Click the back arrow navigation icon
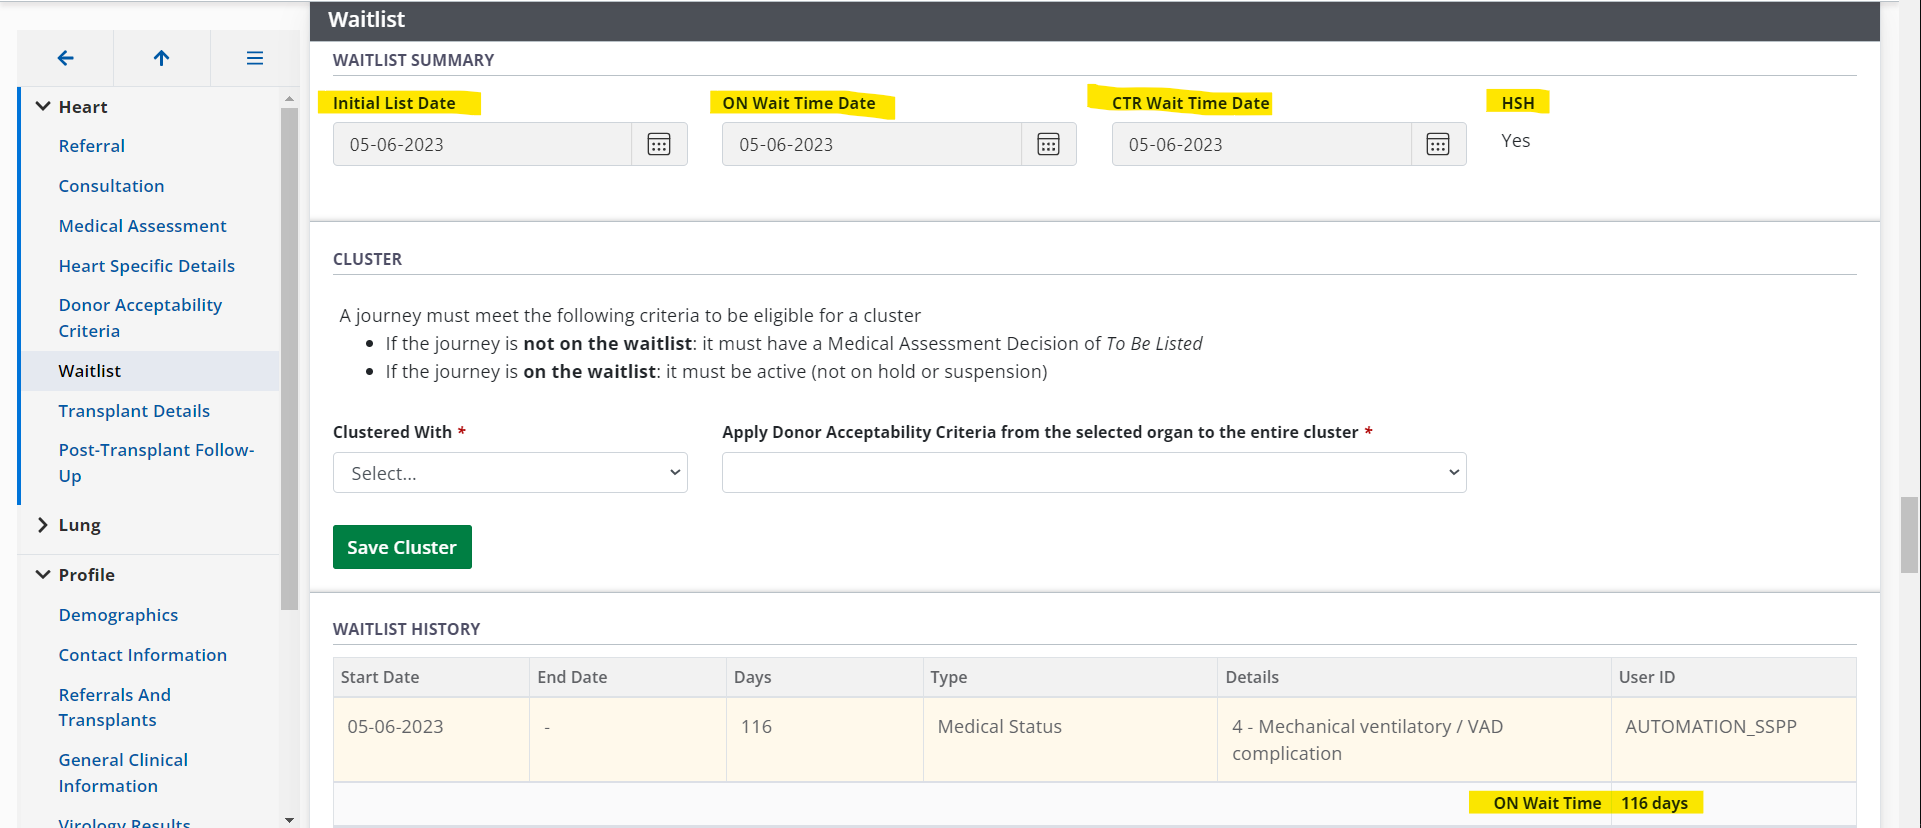Image resolution: width=1921 pixels, height=828 pixels. tap(66, 58)
